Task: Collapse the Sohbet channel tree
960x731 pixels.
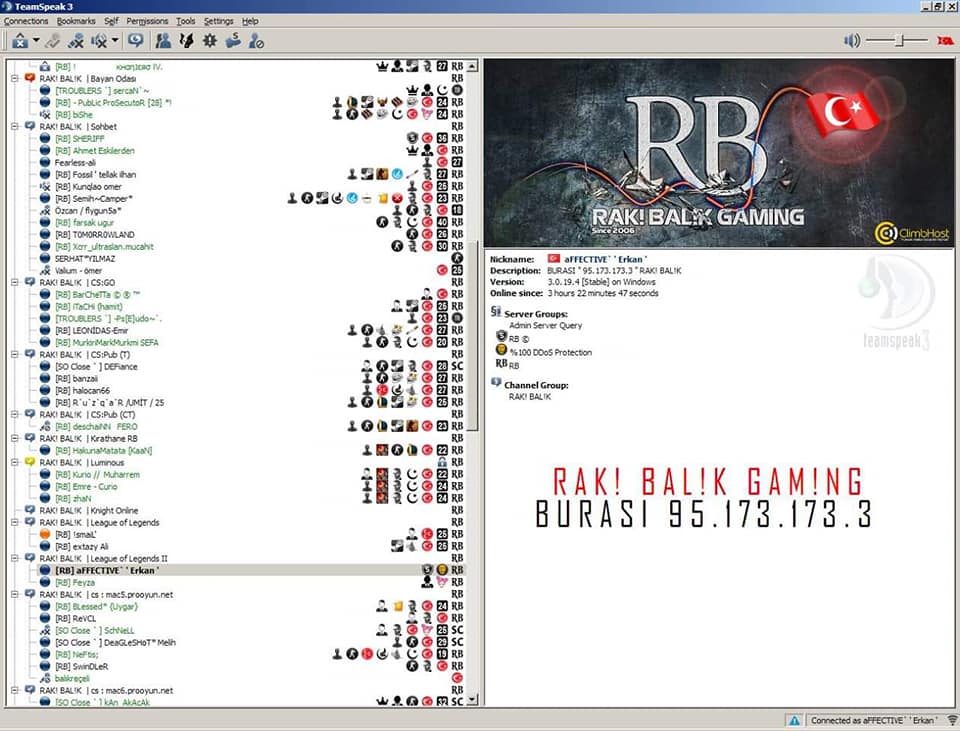Action: pyautogui.click(x=15, y=127)
